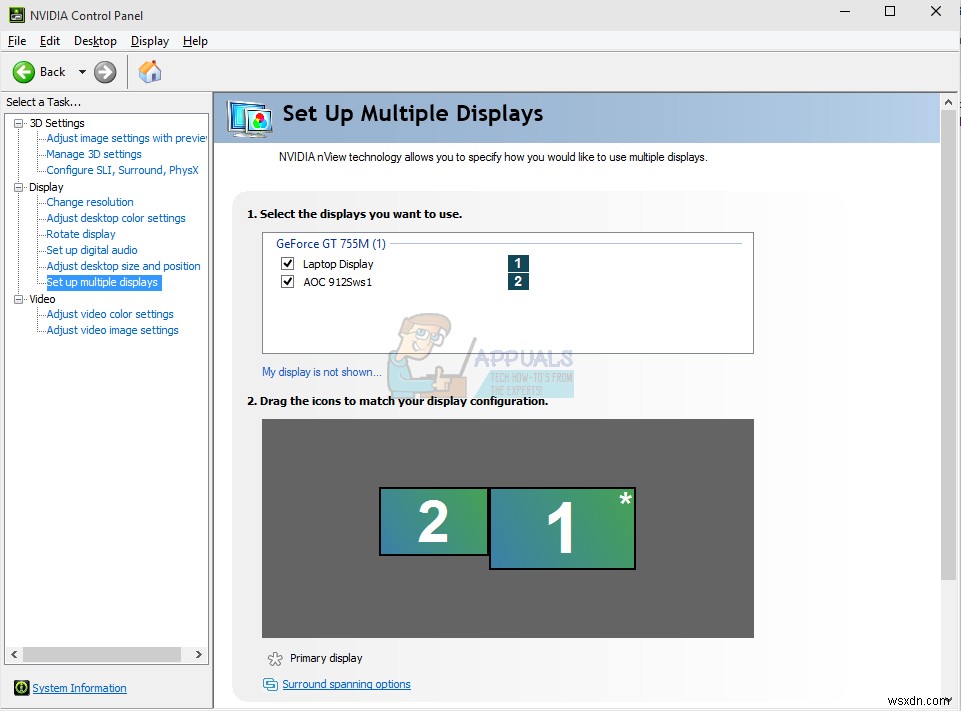Select Adjust desktop size and position
The width and height of the screenshot is (961, 711).
tap(123, 266)
